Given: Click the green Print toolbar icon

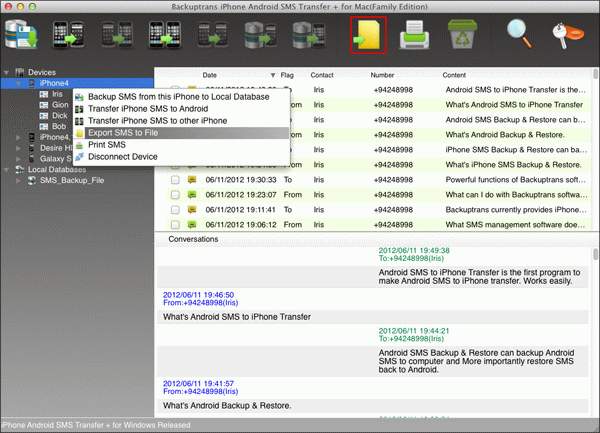Looking at the screenshot, I should click(414, 35).
